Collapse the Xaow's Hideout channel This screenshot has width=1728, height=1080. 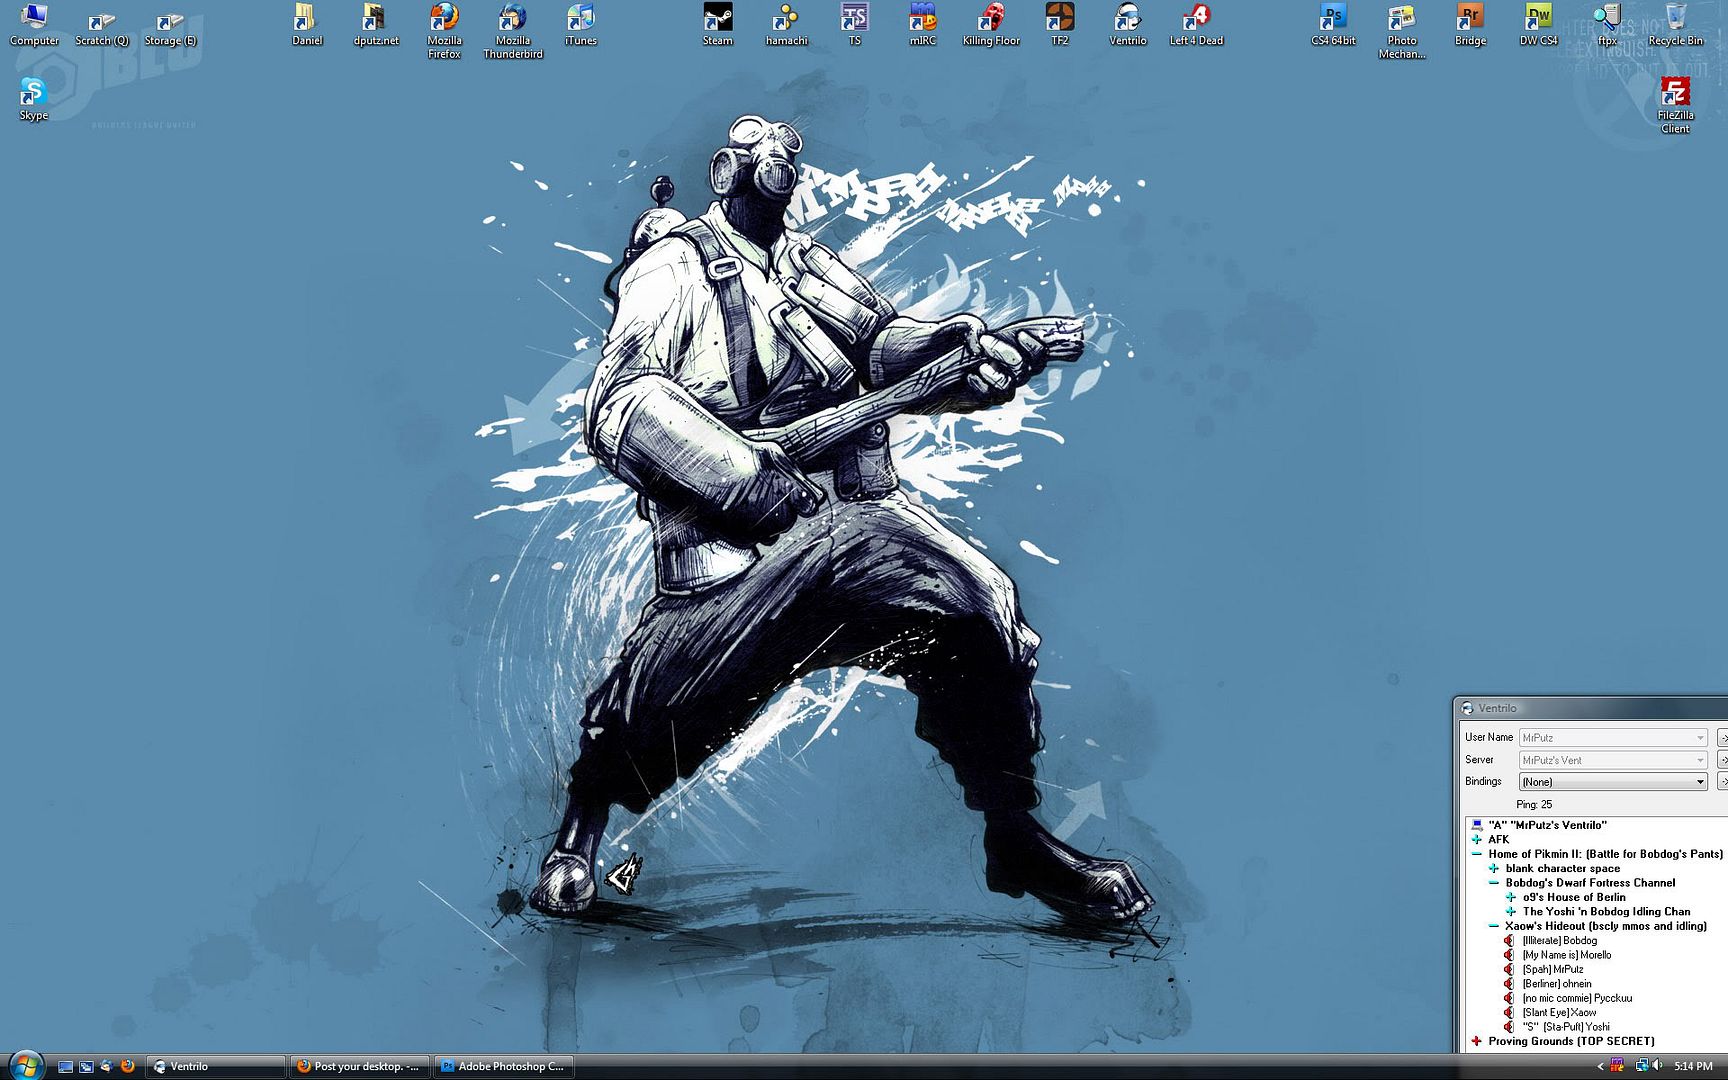coord(1494,926)
